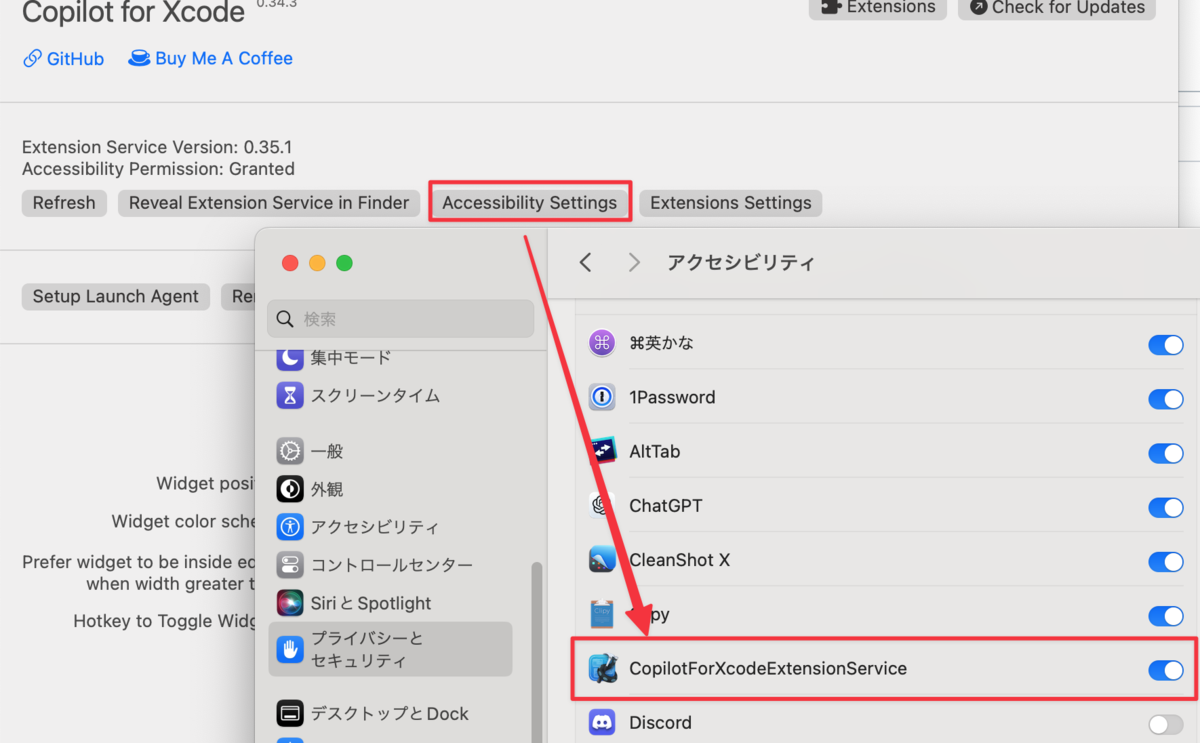Click the Discord app icon
This screenshot has width=1200, height=743.
(x=602, y=722)
